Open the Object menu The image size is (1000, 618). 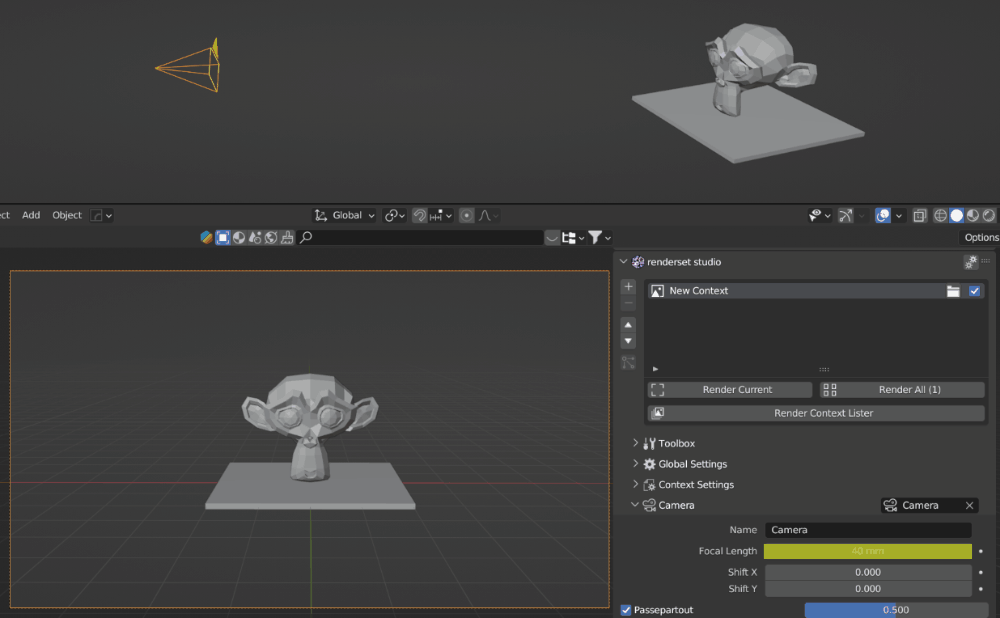pos(67,215)
